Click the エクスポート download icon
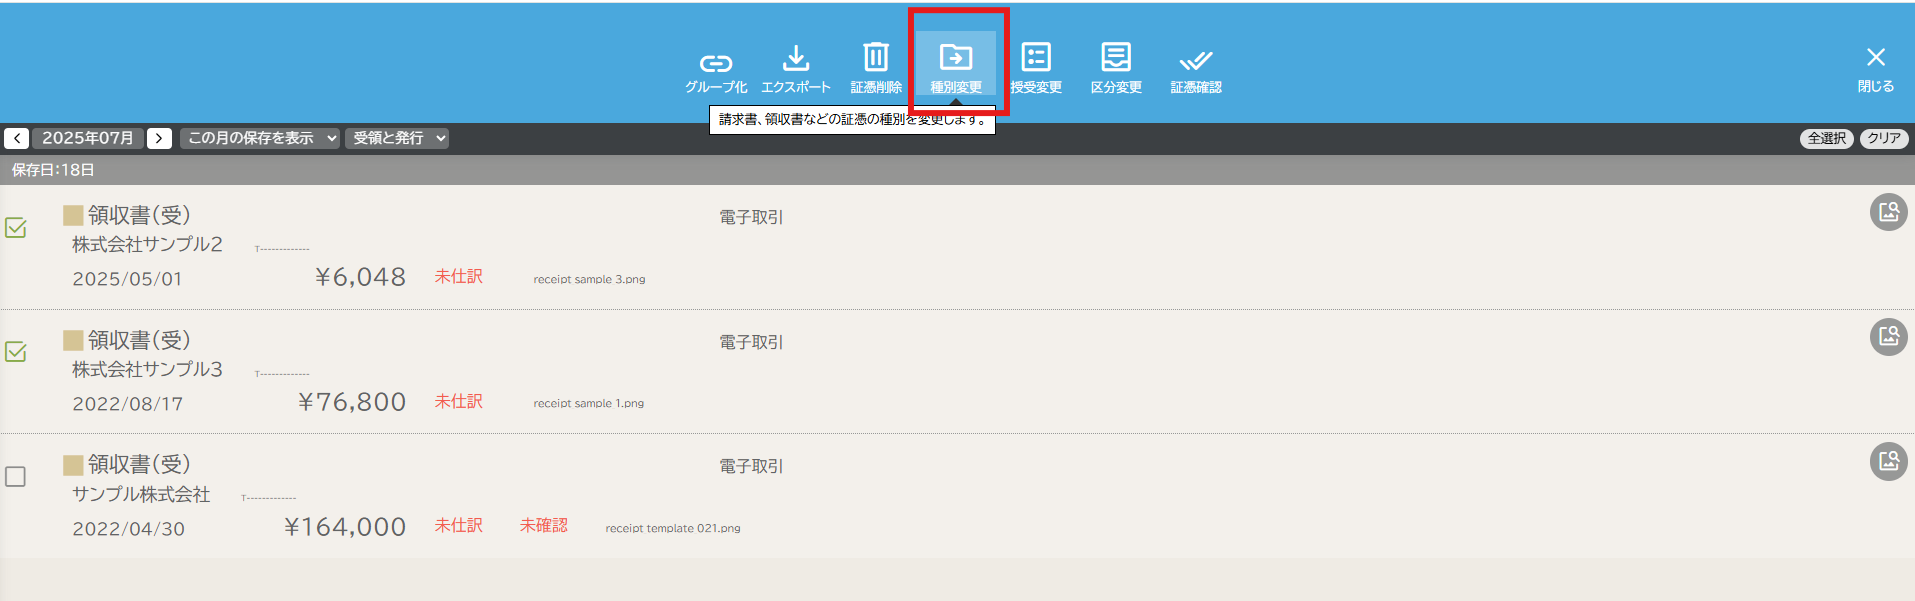 click(x=795, y=58)
